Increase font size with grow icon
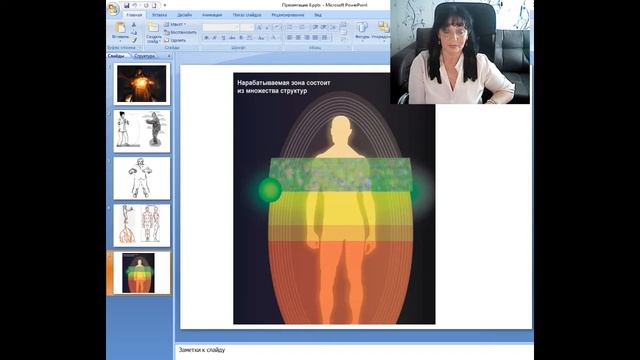 [x=259, y=27]
